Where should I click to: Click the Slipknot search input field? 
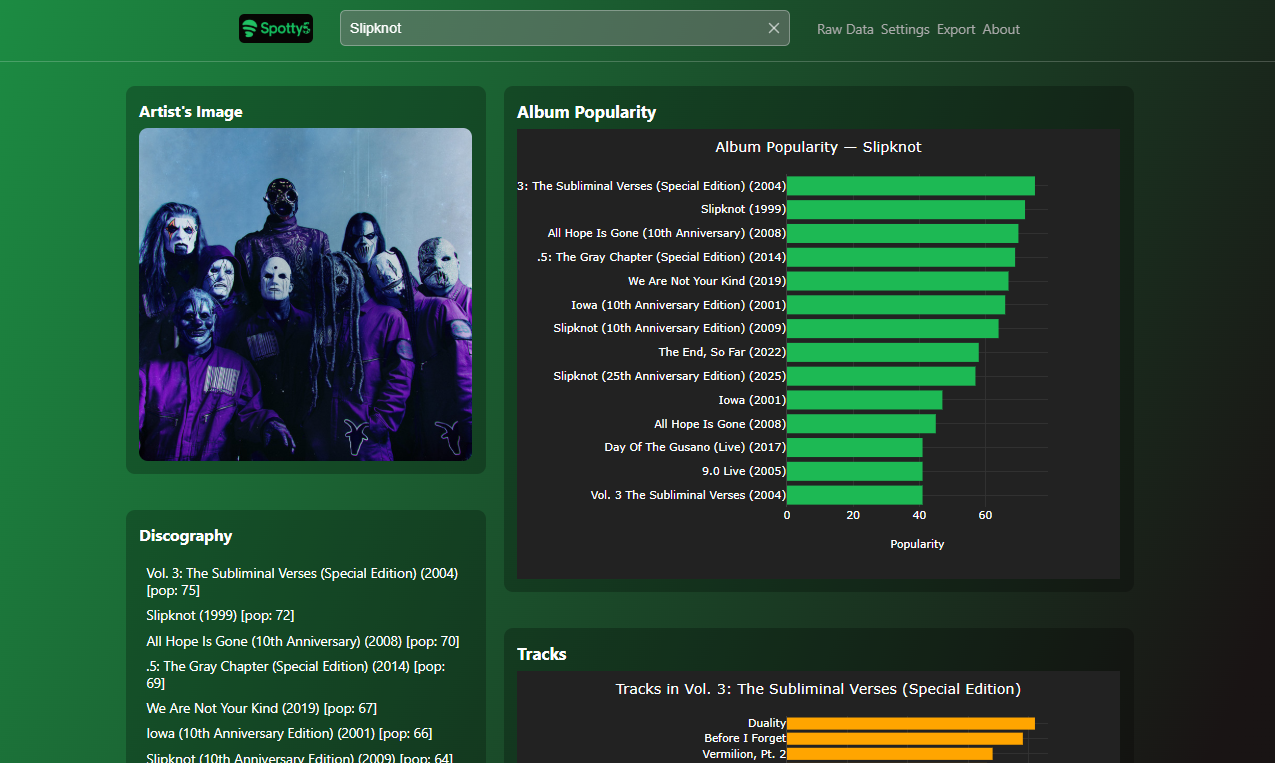pos(564,28)
